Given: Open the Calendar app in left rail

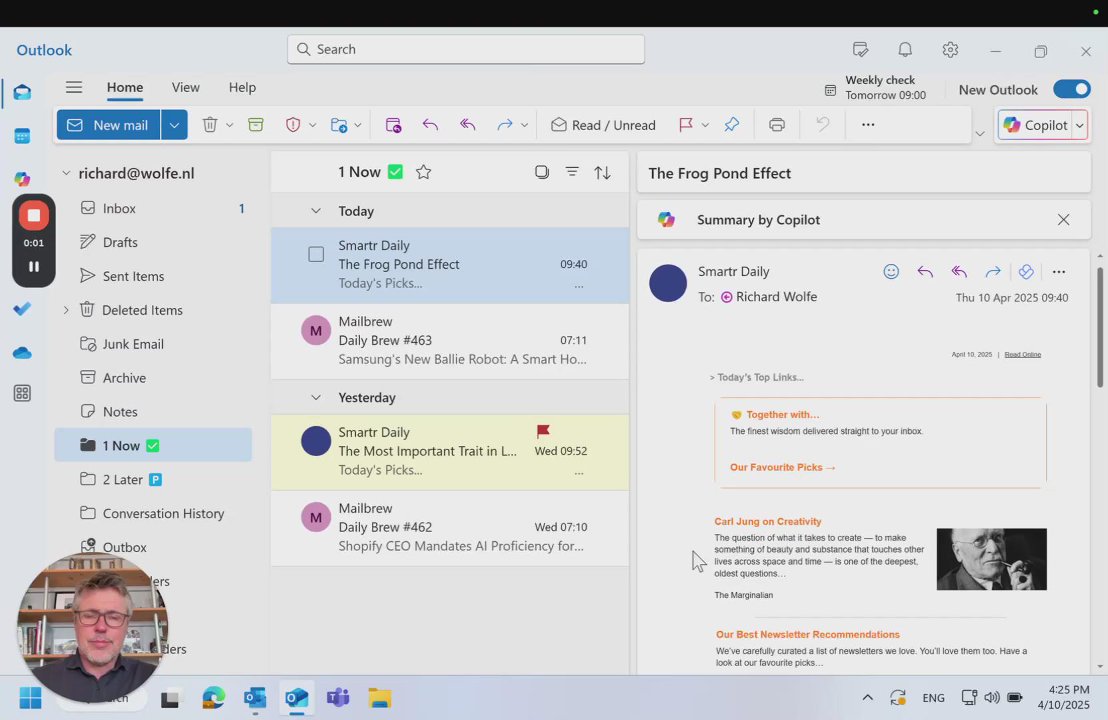Looking at the screenshot, I should tap(22, 136).
